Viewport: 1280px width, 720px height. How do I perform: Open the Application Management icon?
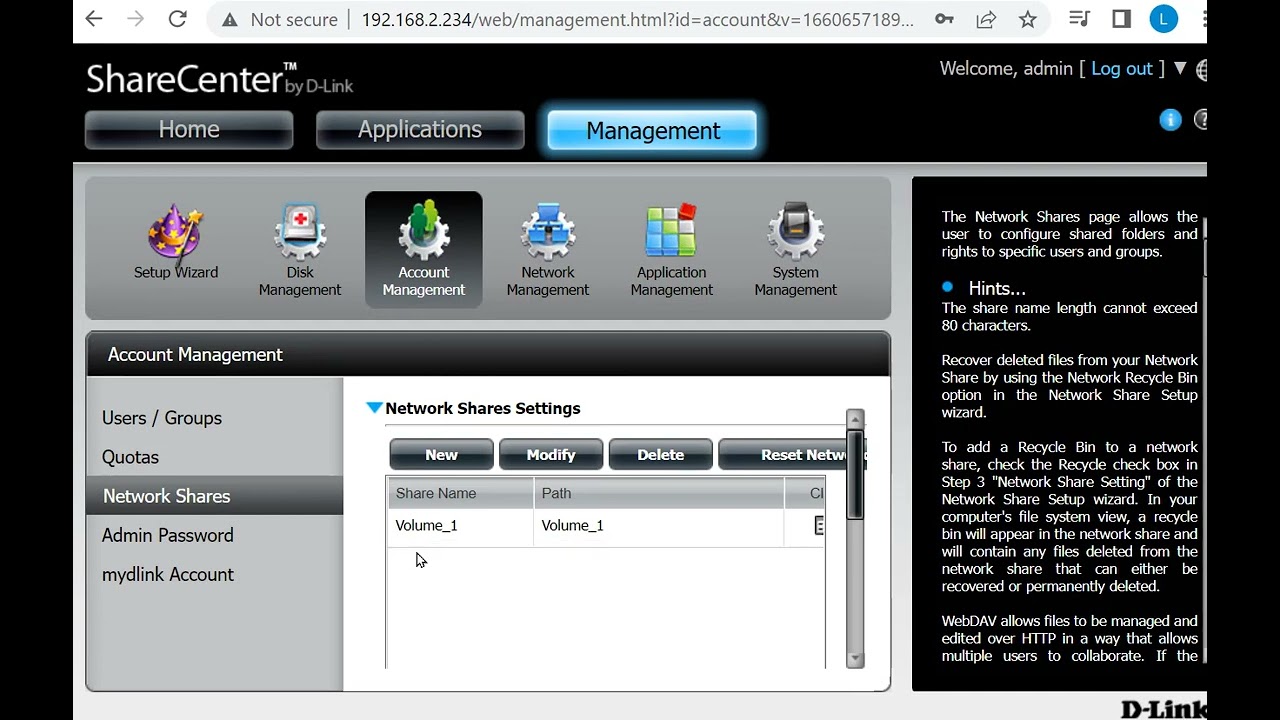tap(672, 250)
